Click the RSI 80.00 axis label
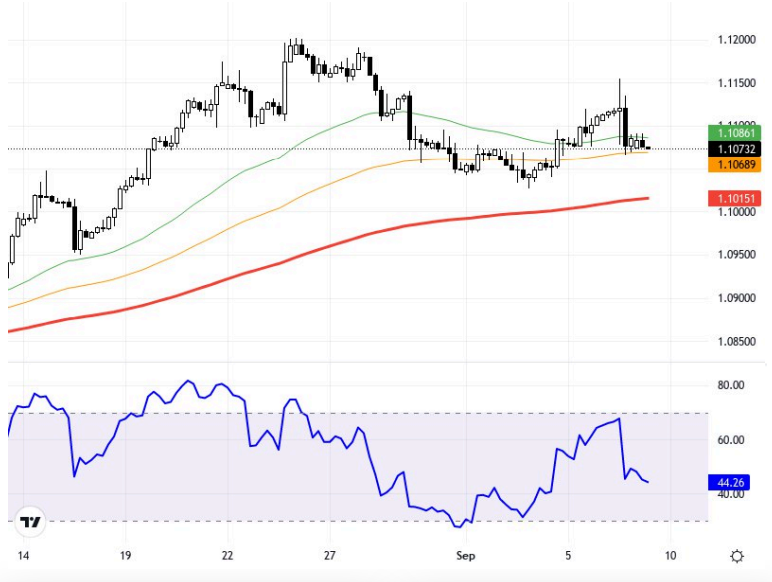Image resolution: width=772 pixels, height=582 pixels. click(731, 385)
